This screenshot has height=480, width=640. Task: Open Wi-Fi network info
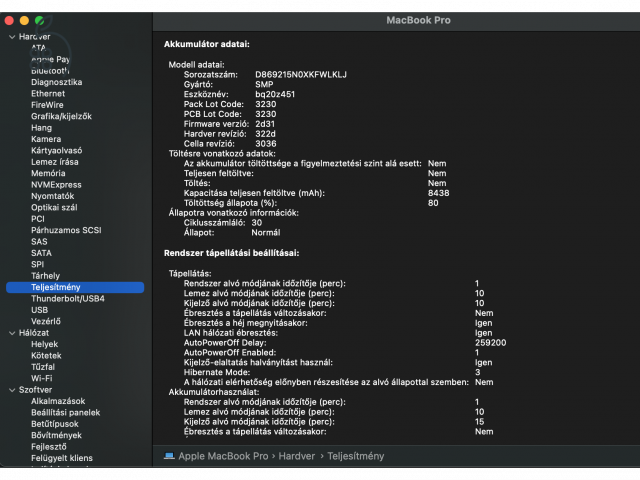tap(42, 379)
